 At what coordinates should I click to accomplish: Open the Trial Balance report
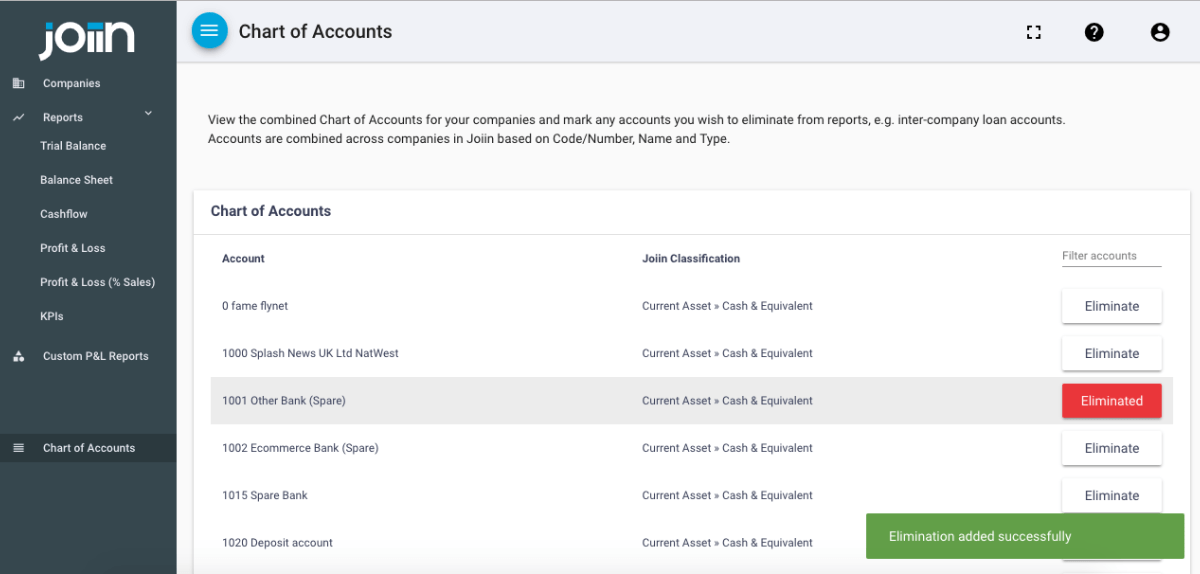point(73,146)
